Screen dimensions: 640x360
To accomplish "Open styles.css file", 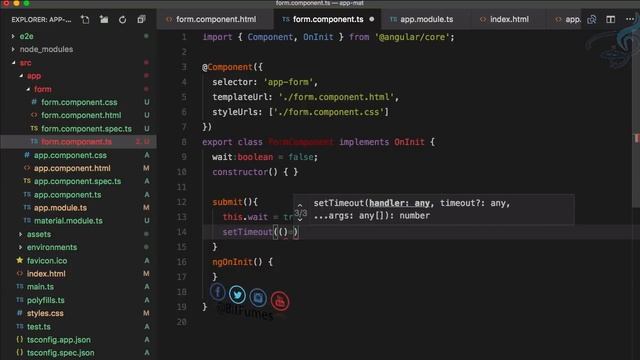I will [45, 313].
